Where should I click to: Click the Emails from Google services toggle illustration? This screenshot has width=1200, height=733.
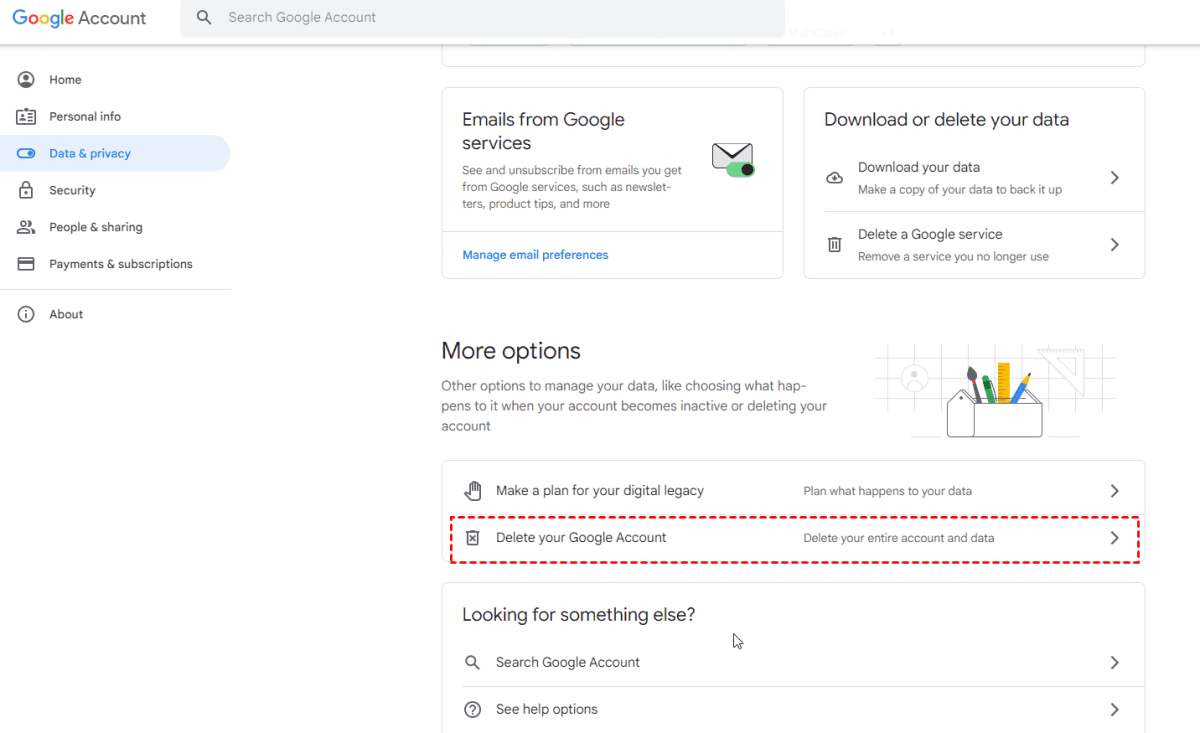[x=733, y=159]
